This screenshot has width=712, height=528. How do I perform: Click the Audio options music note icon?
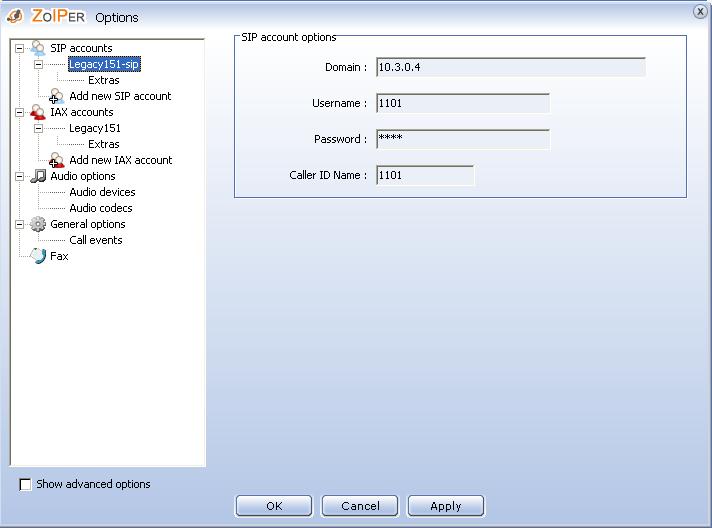pyautogui.click(x=38, y=176)
